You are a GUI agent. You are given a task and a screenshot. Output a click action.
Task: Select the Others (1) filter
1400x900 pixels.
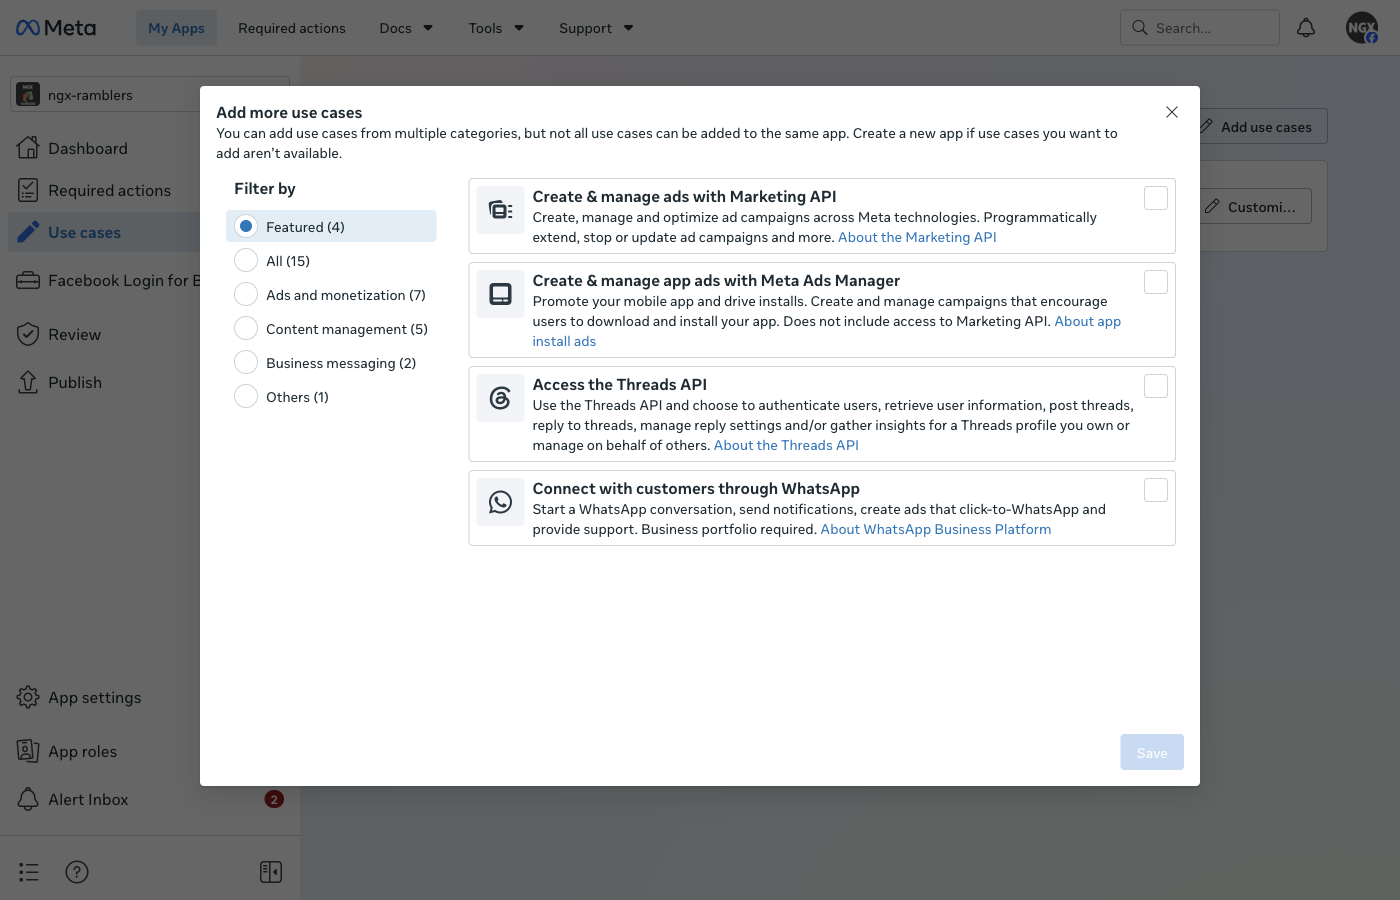point(331,397)
